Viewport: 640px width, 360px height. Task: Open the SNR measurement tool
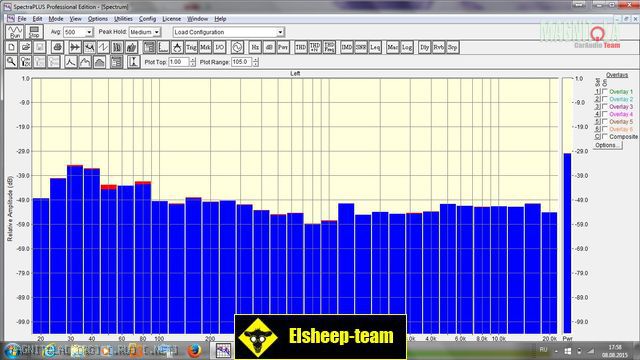tap(361, 47)
